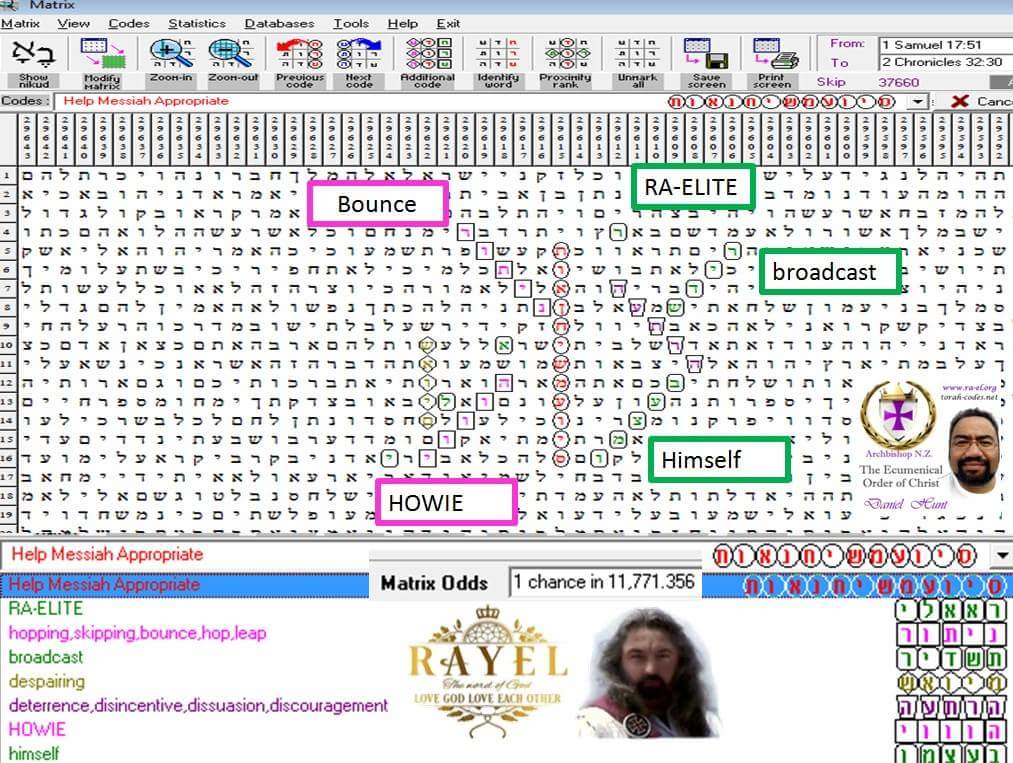
Task: Open the Help menu
Action: tap(402, 23)
